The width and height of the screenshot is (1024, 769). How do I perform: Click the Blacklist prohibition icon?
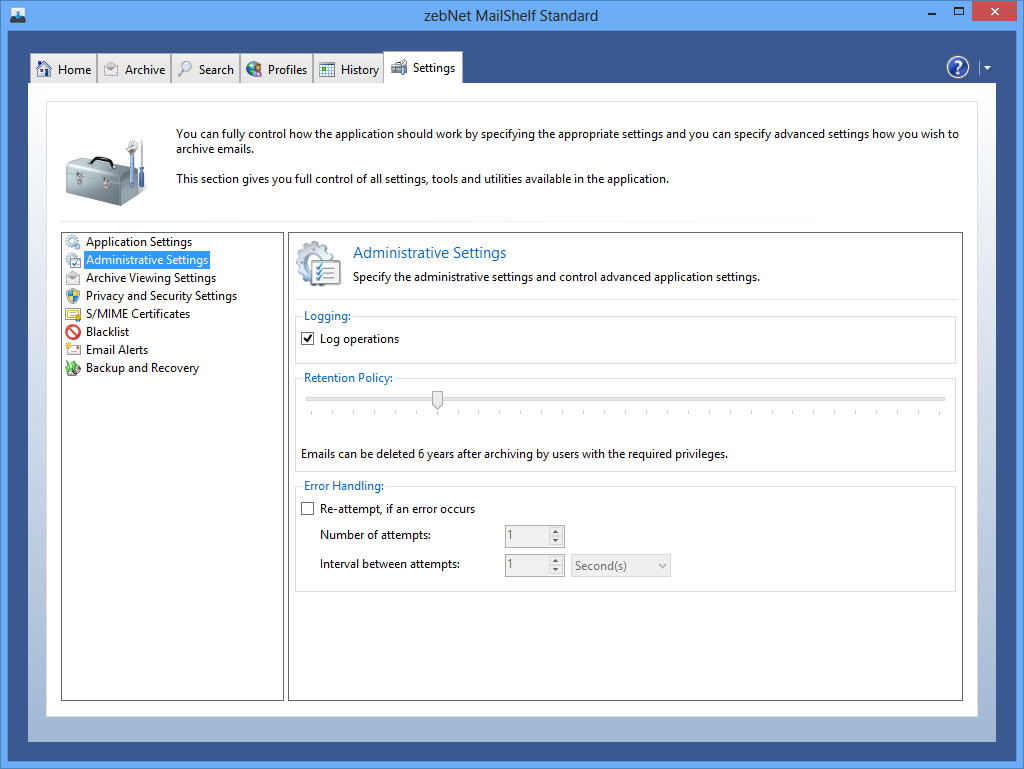[73, 332]
